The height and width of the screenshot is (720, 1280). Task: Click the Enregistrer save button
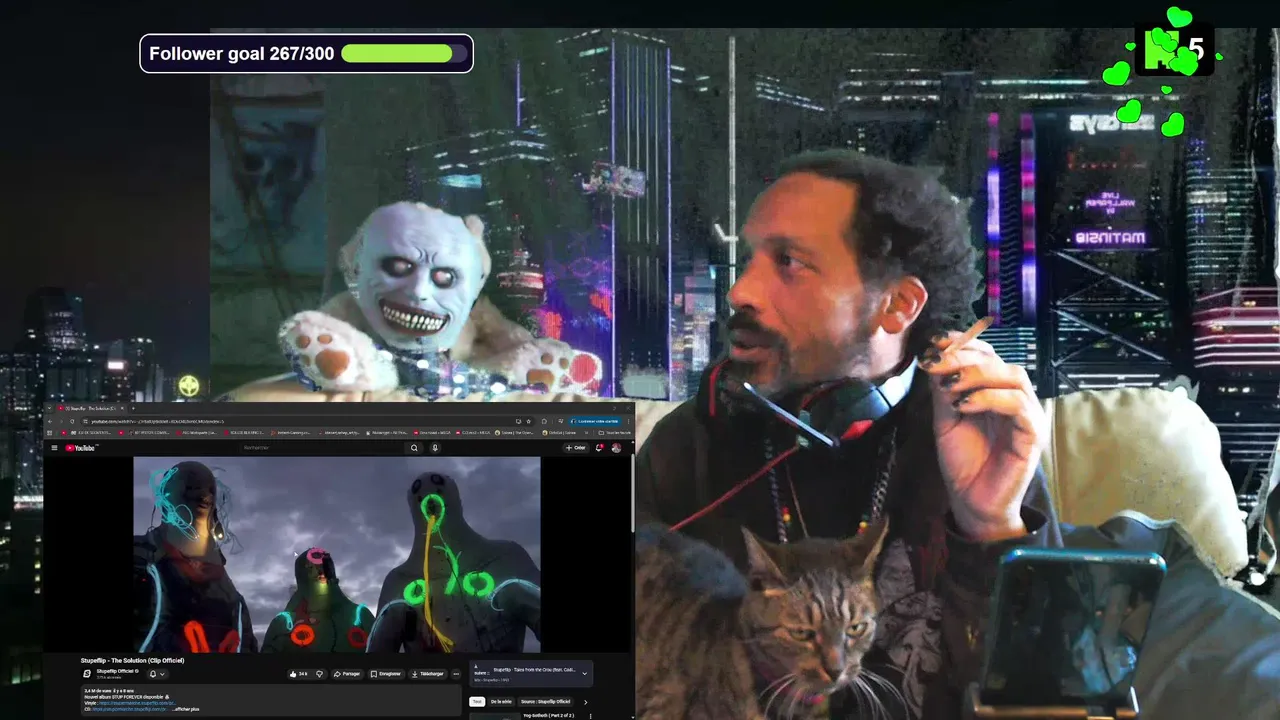point(386,674)
